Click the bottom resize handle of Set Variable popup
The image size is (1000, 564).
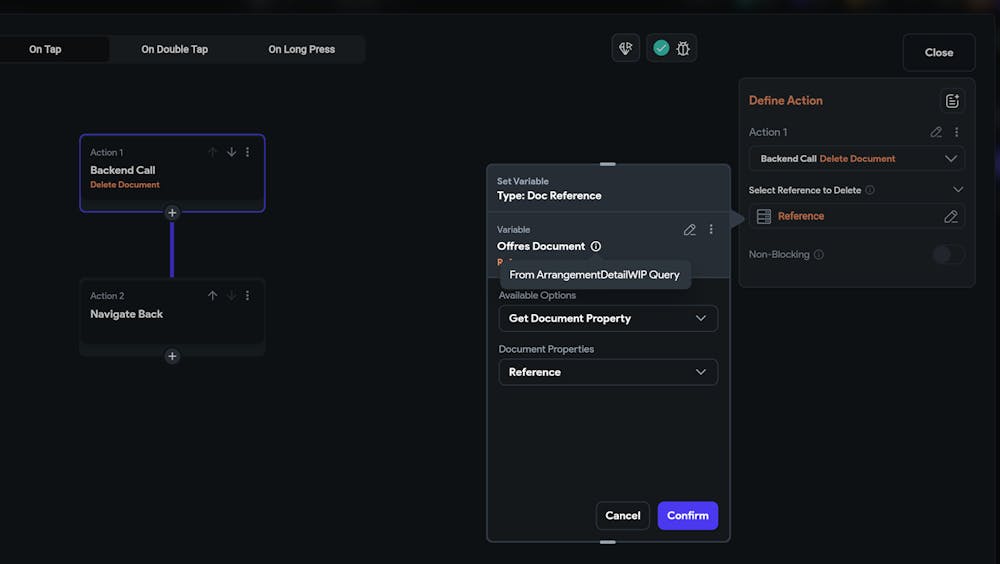click(608, 542)
